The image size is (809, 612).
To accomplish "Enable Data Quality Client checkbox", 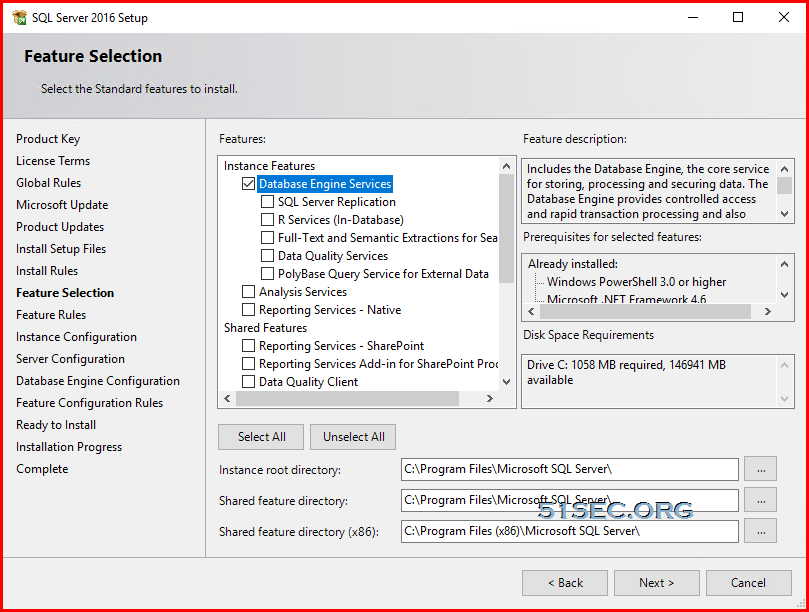I will click(x=248, y=382).
